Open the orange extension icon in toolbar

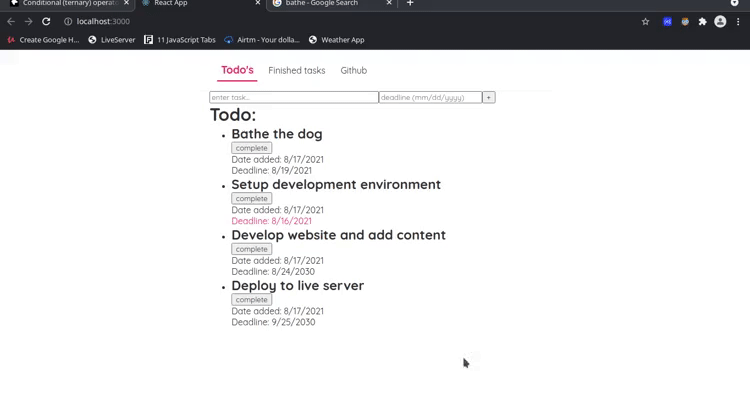tap(685, 22)
